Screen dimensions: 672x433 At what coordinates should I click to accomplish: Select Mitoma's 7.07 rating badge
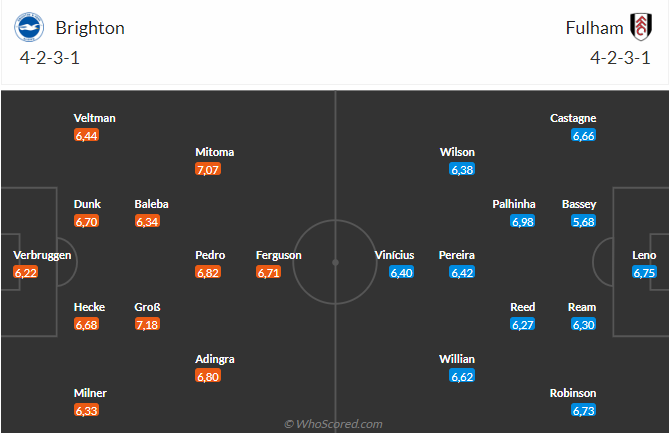(208, 170)
